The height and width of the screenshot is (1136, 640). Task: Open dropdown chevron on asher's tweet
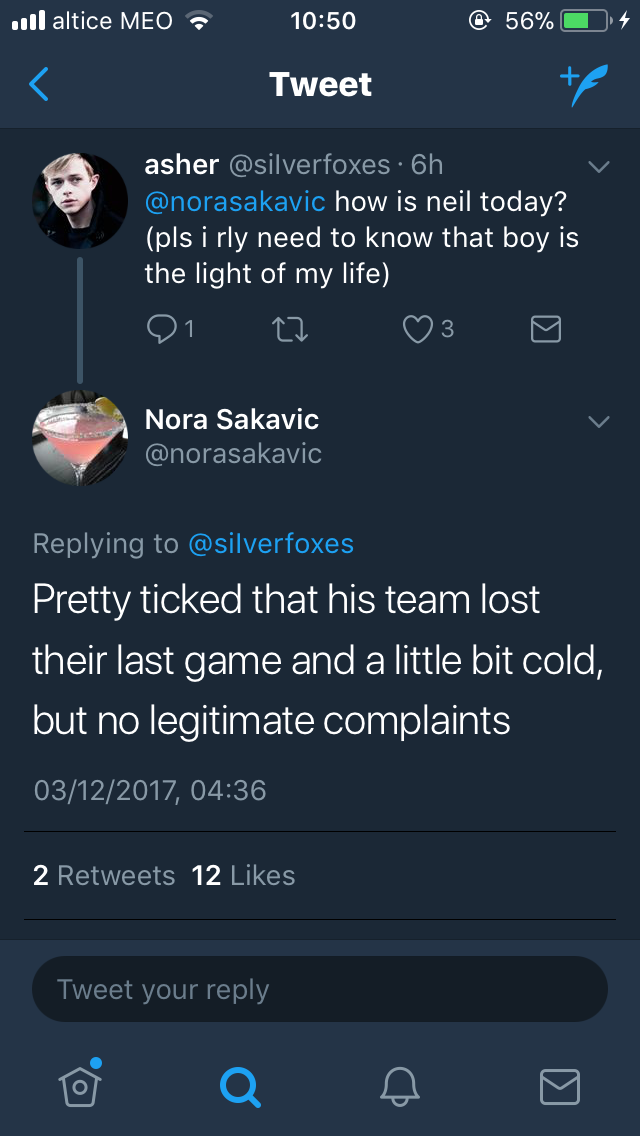598,166
